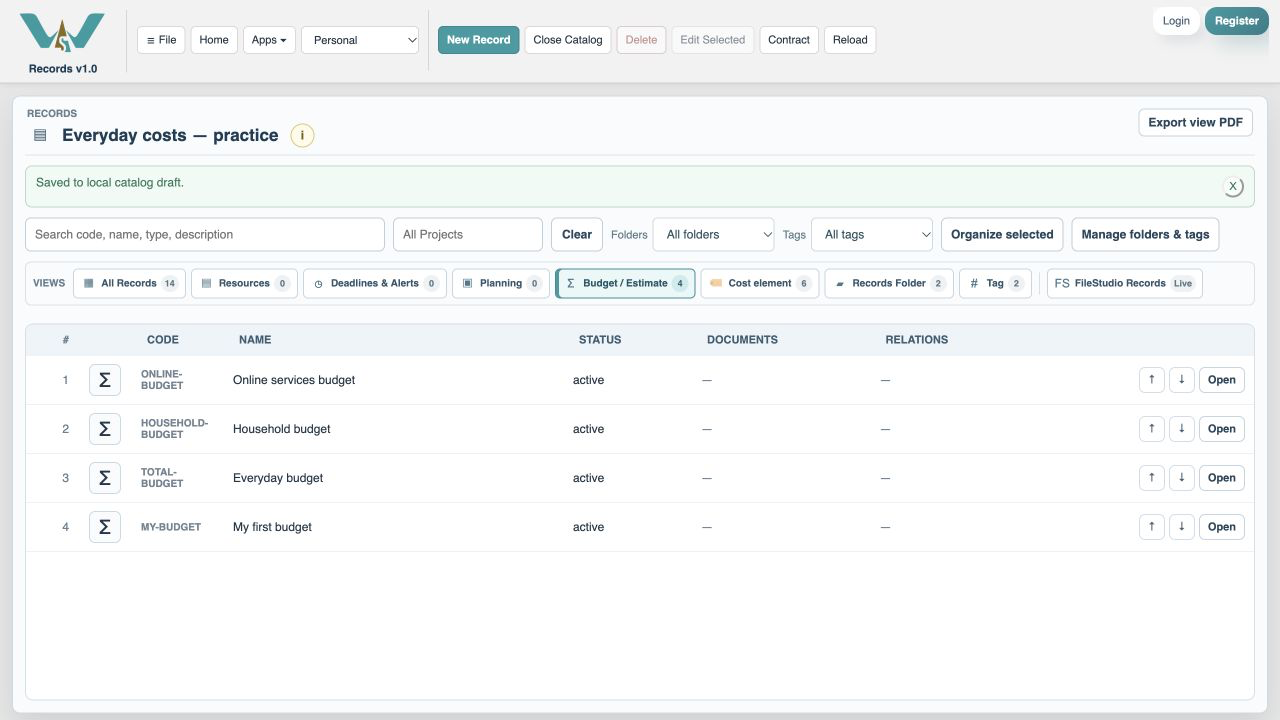The image size is (1280, 720).
Task: Click sigma icon for My first budget
Action: [105, 527]
